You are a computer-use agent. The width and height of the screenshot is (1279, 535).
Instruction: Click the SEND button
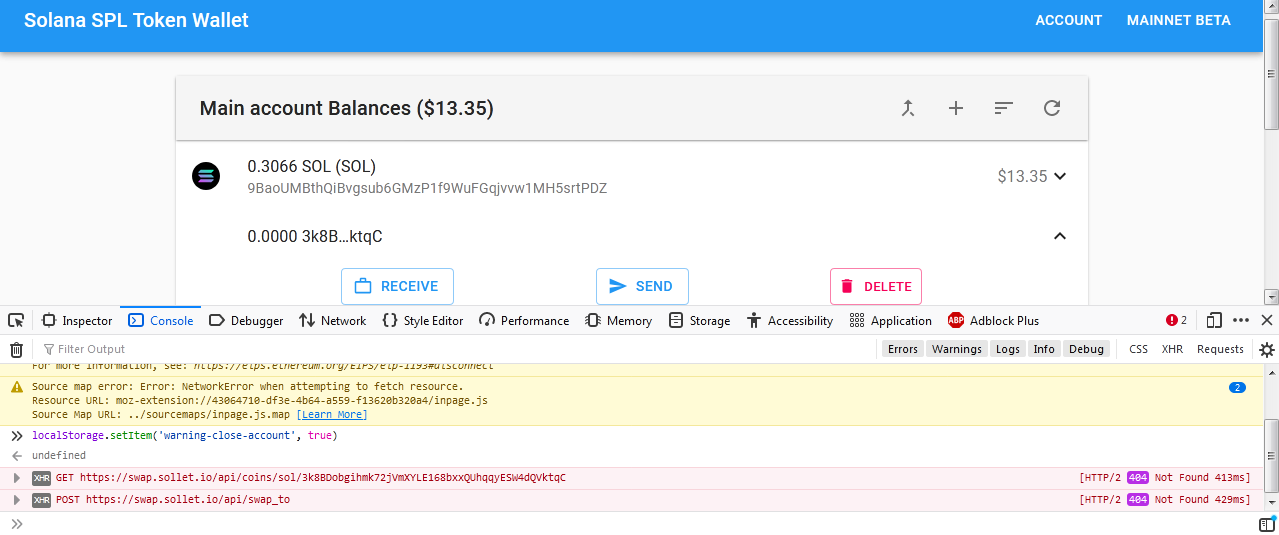642,286
